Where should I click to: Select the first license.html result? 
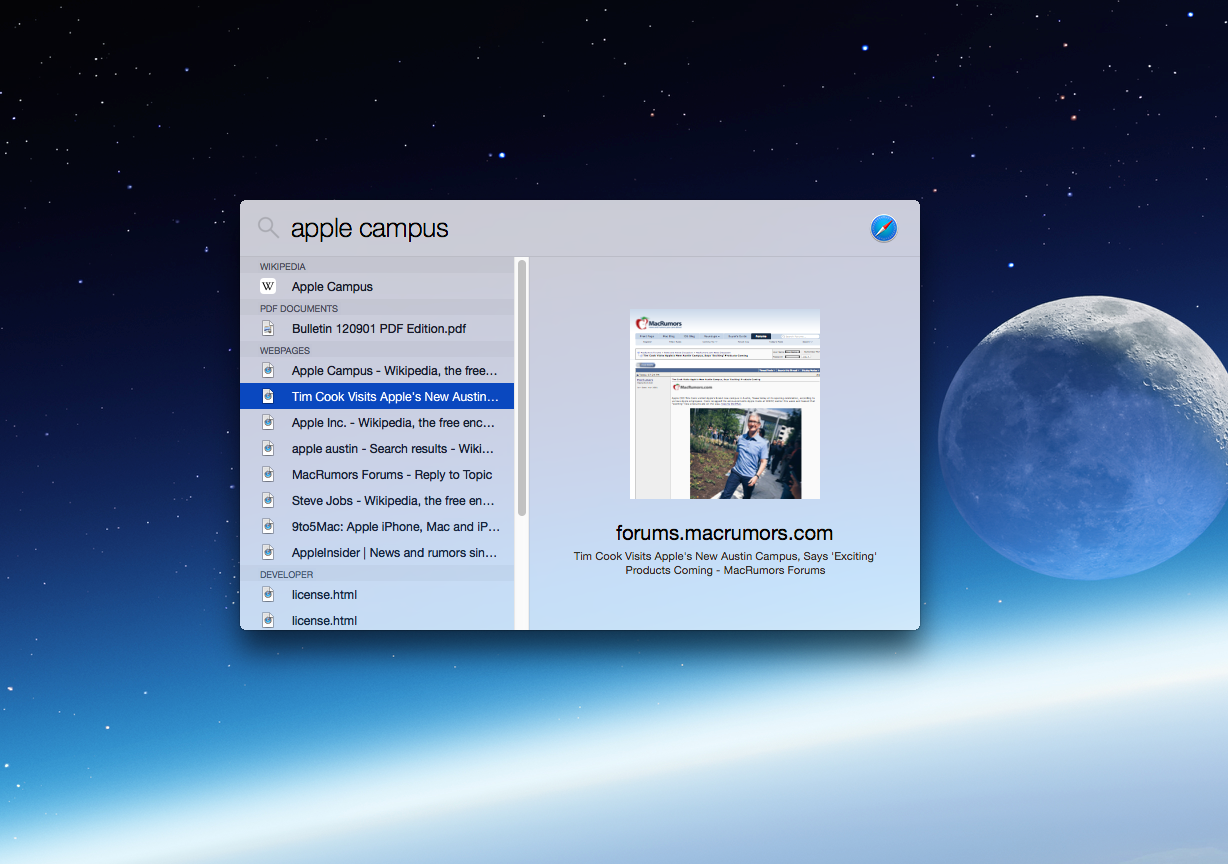pos(377,594)
